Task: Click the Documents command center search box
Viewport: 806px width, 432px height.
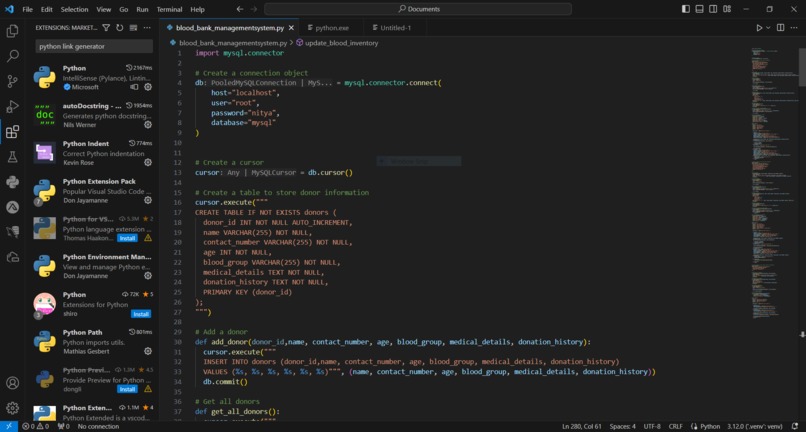Action: [418, 9]
